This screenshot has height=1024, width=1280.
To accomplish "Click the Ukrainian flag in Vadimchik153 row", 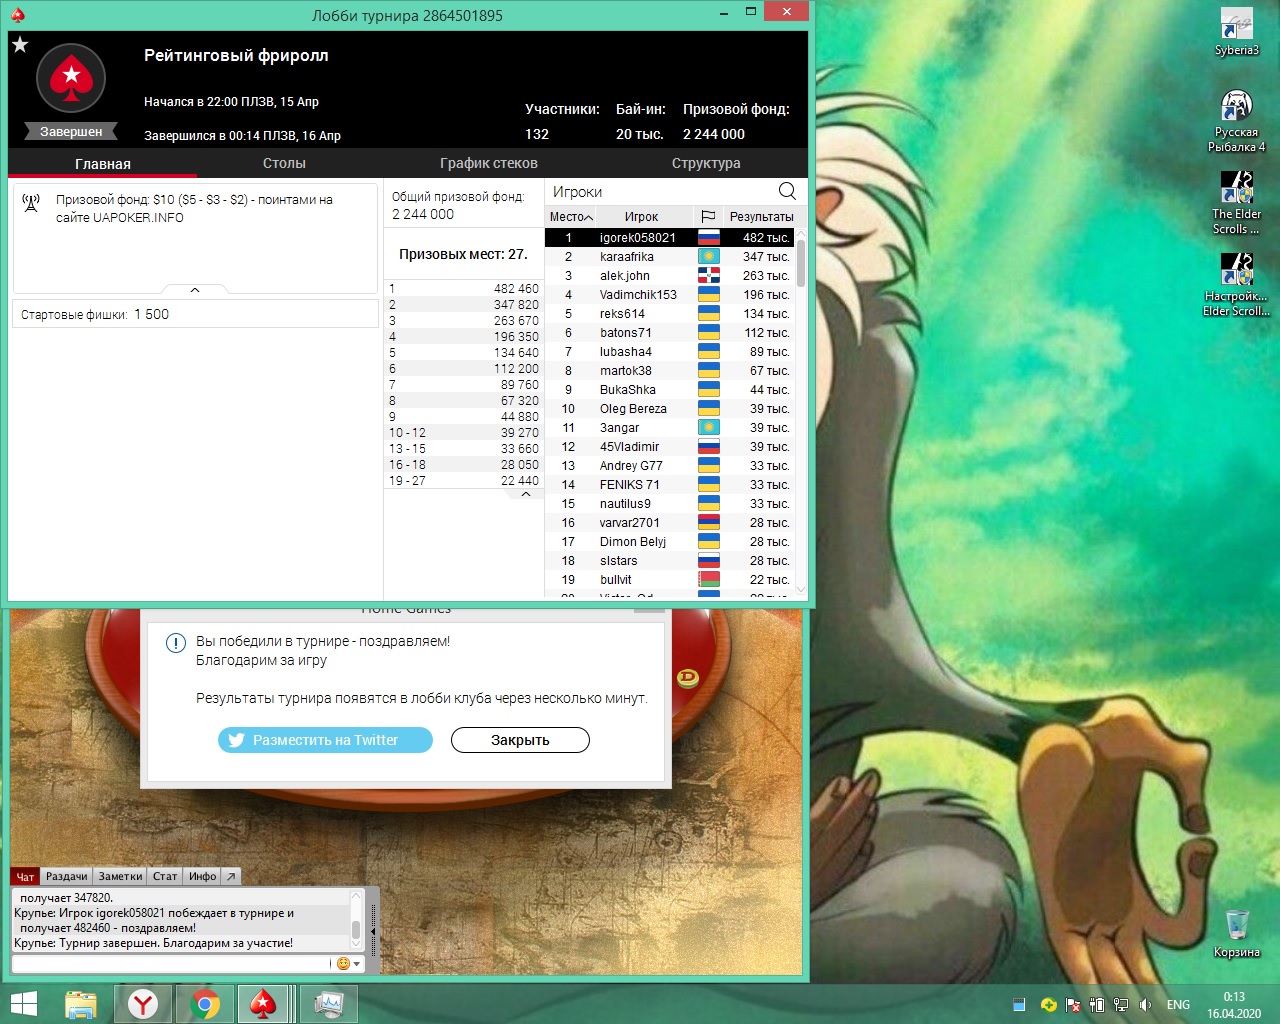I will coord(708,295).
